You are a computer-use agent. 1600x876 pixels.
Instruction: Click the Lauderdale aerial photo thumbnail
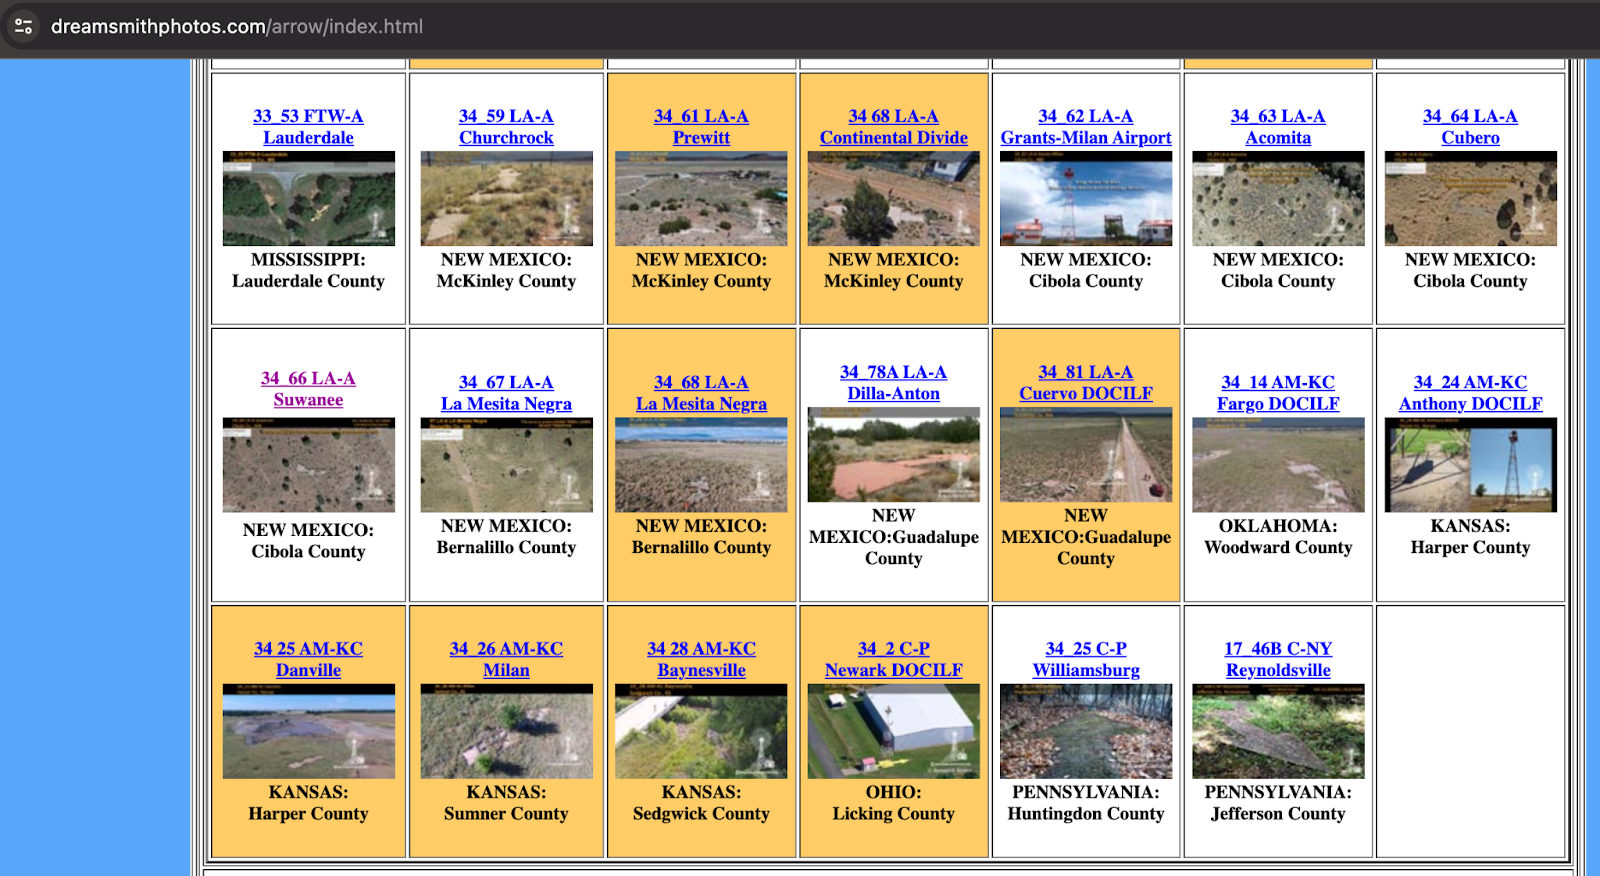click(x=308, y=198)
